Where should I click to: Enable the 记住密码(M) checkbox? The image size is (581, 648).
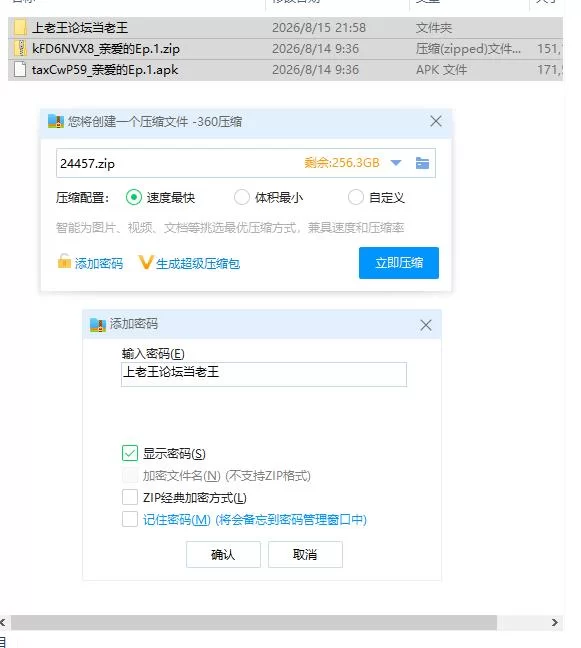[130, 519]
